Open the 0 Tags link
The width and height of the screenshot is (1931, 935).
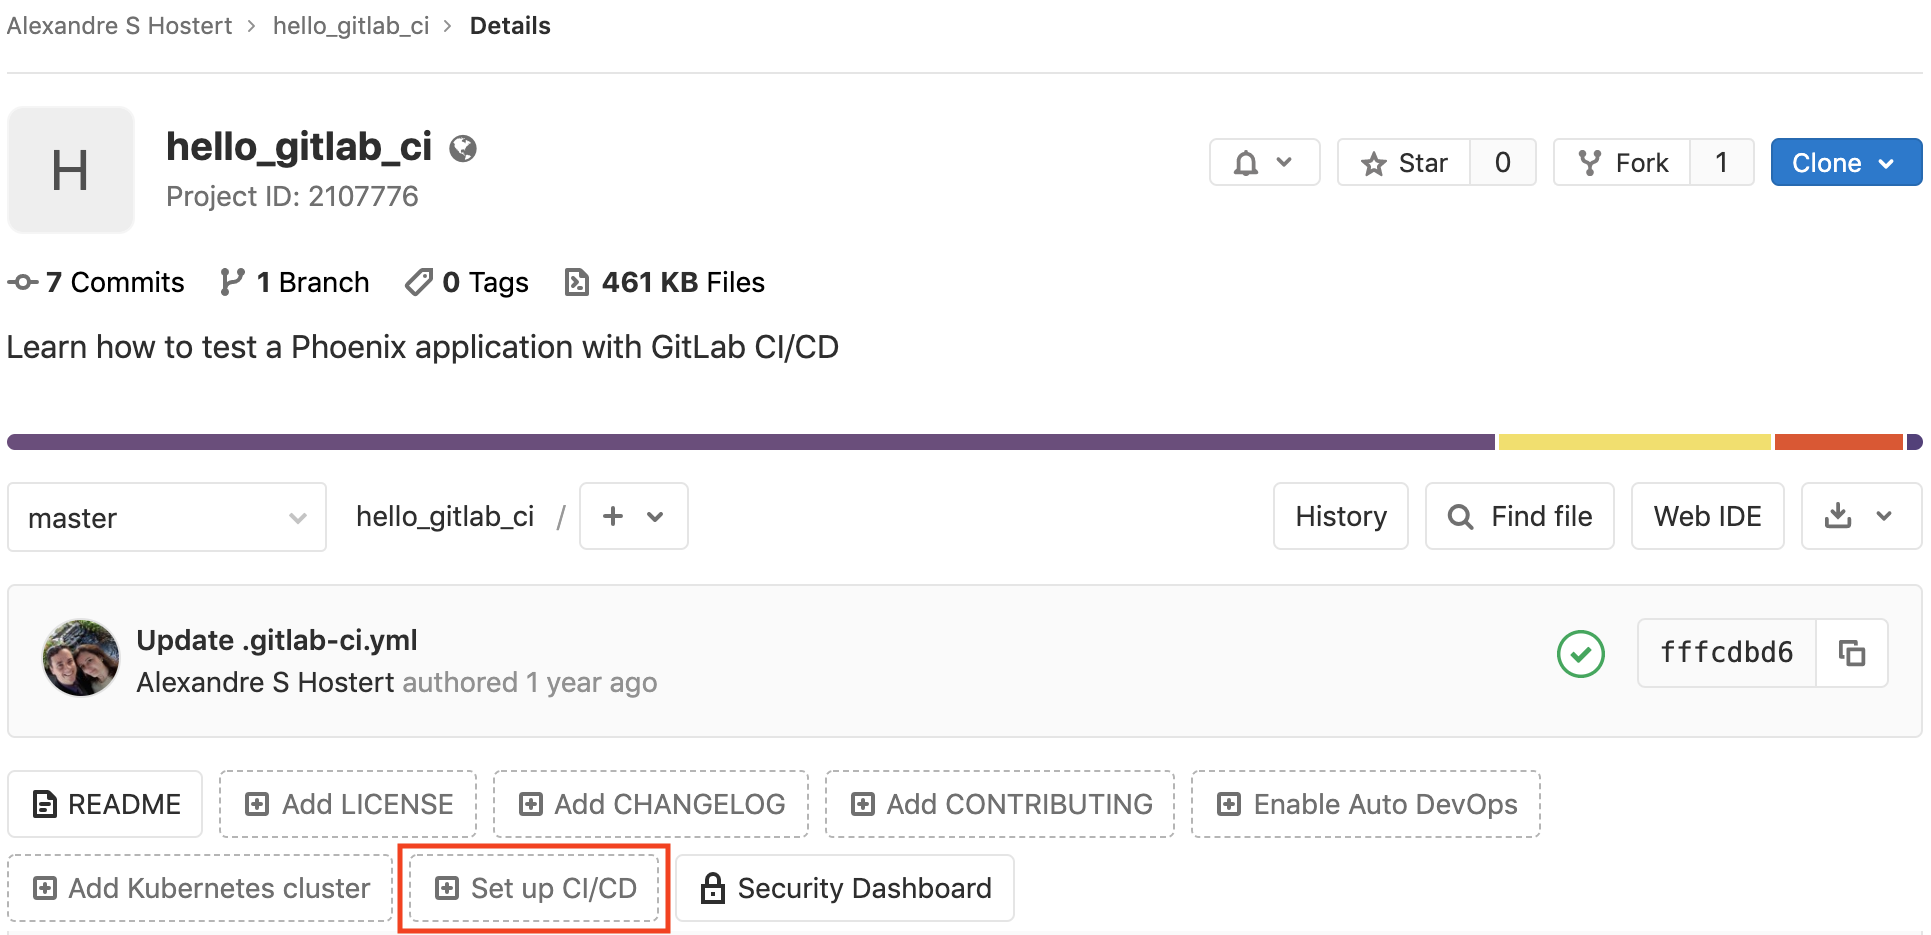point(467,283)
